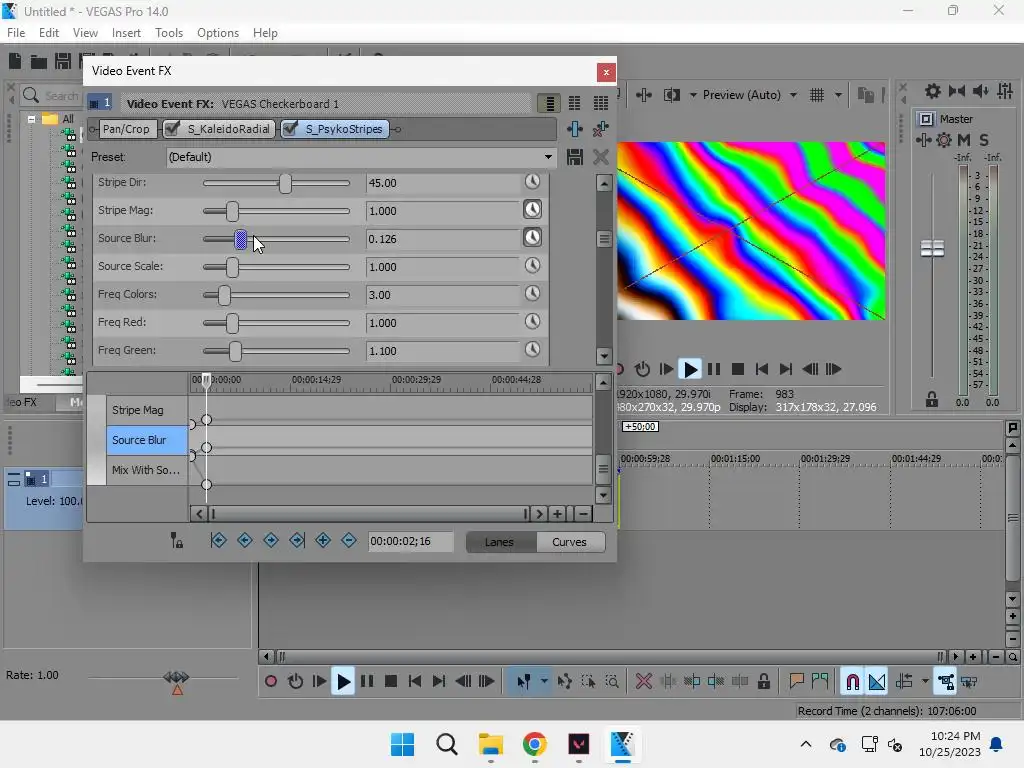Viewport: 1024px width, 768px height.
Task: Toggle sync cursor to media timeline
Action: 176,541
